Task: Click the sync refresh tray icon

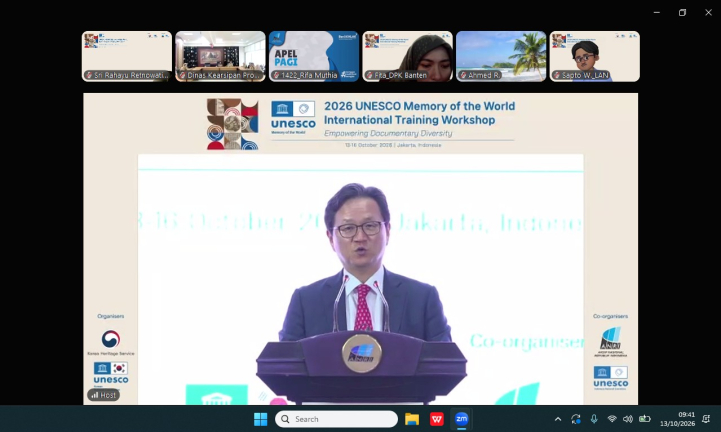Action: [x=576, y=419]
